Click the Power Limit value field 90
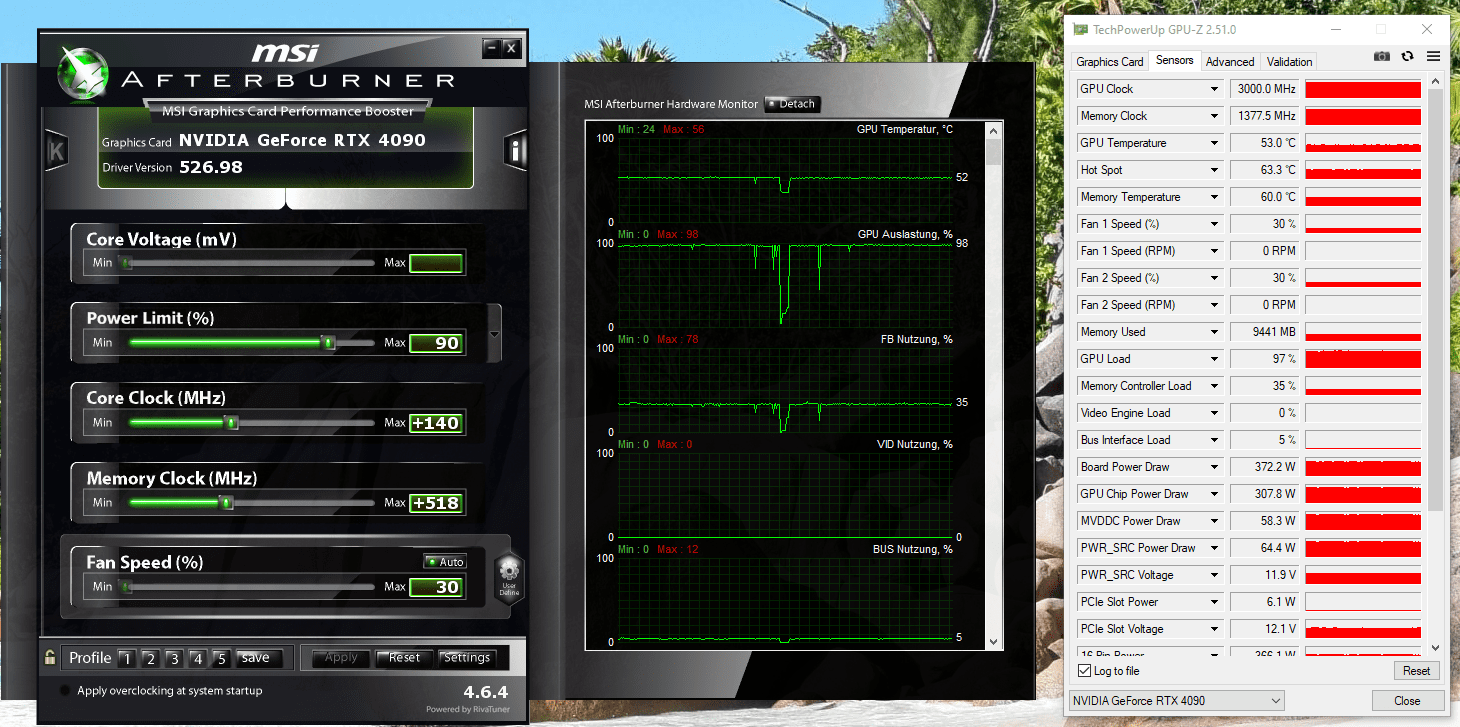This screenshot has height=727, width=1460. [436, 343]
